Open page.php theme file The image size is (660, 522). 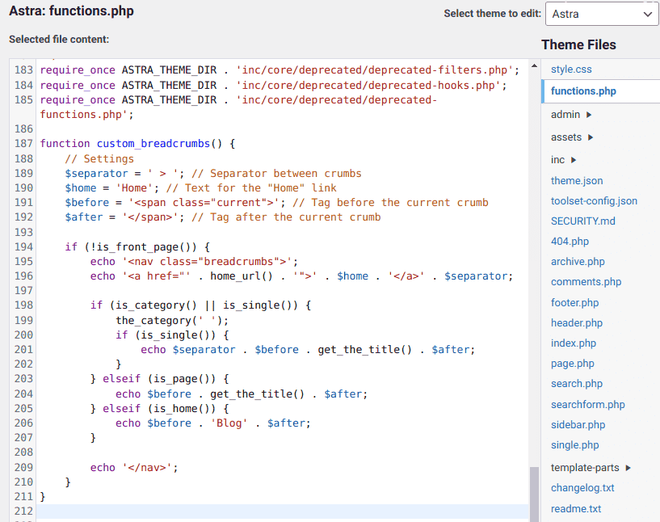pos(572,363)
